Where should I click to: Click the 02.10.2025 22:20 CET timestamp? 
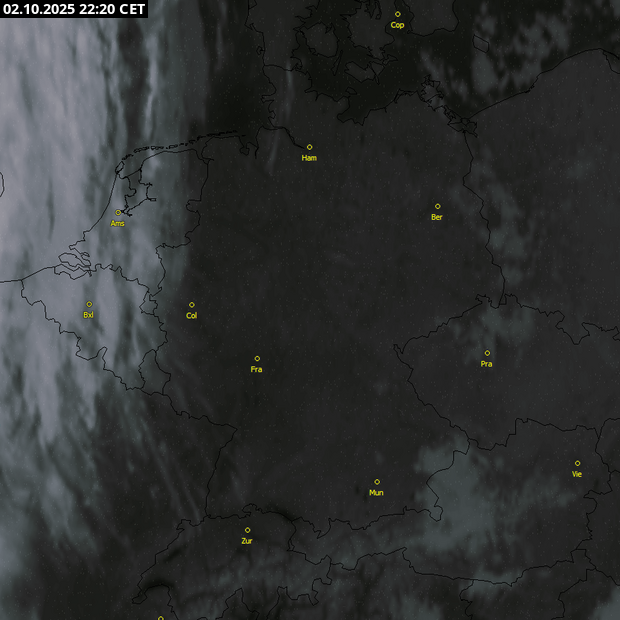pos(74,9)
